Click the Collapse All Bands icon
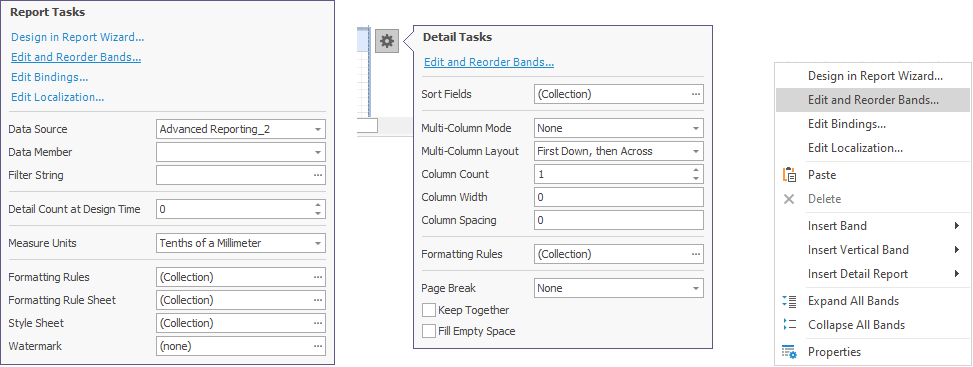 789,325
